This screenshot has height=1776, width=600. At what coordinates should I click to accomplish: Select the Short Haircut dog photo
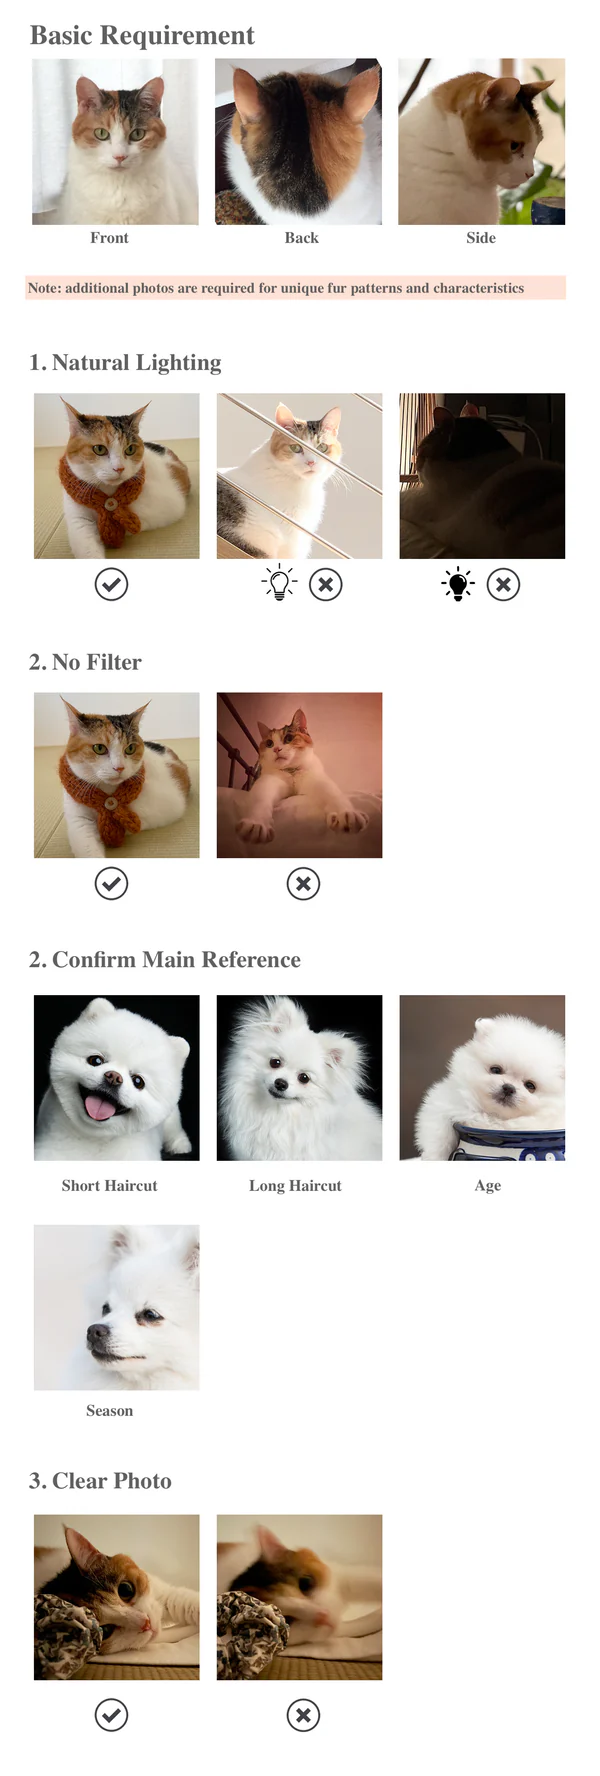[x=116, y=1078]
